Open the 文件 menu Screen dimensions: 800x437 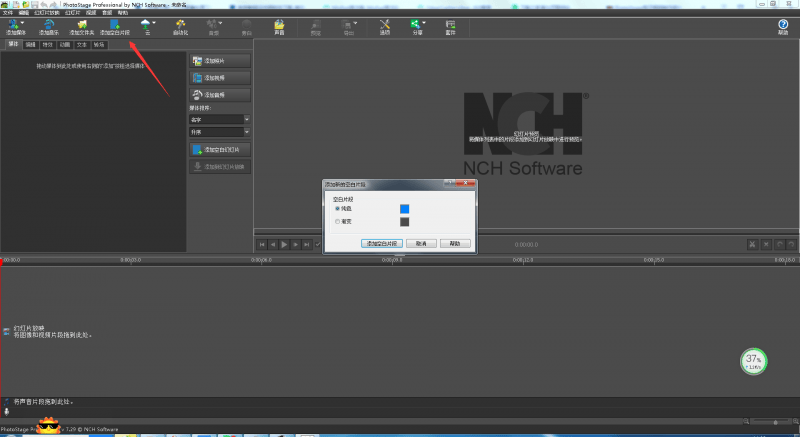pos(7,13)
